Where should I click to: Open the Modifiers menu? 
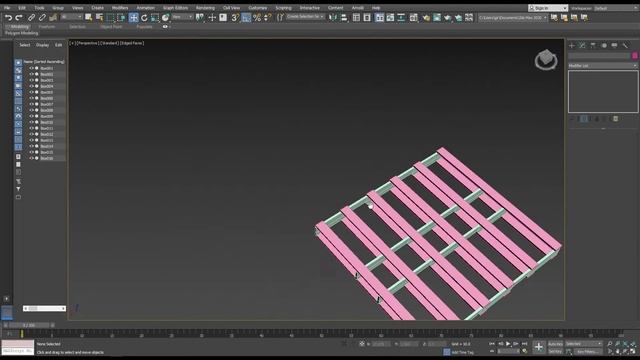(x=120, y=8)
